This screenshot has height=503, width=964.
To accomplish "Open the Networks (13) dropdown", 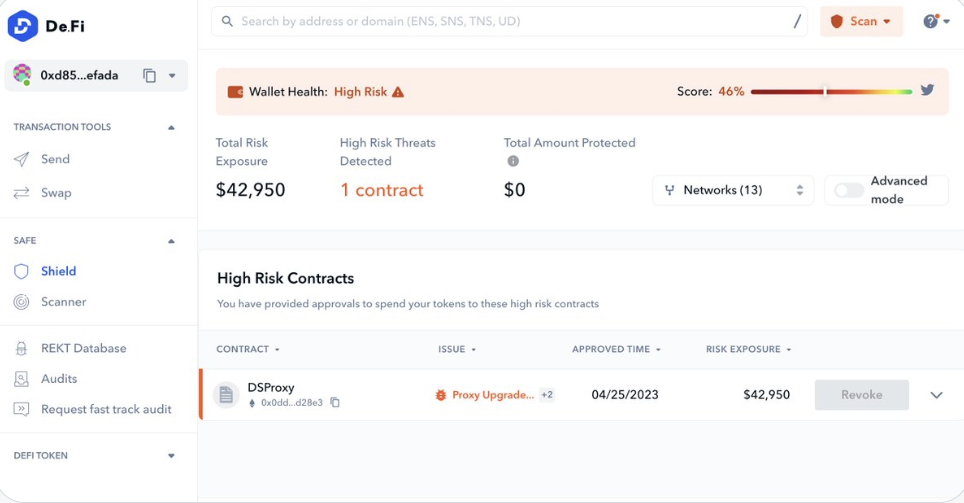I will (x=733, y=190).
